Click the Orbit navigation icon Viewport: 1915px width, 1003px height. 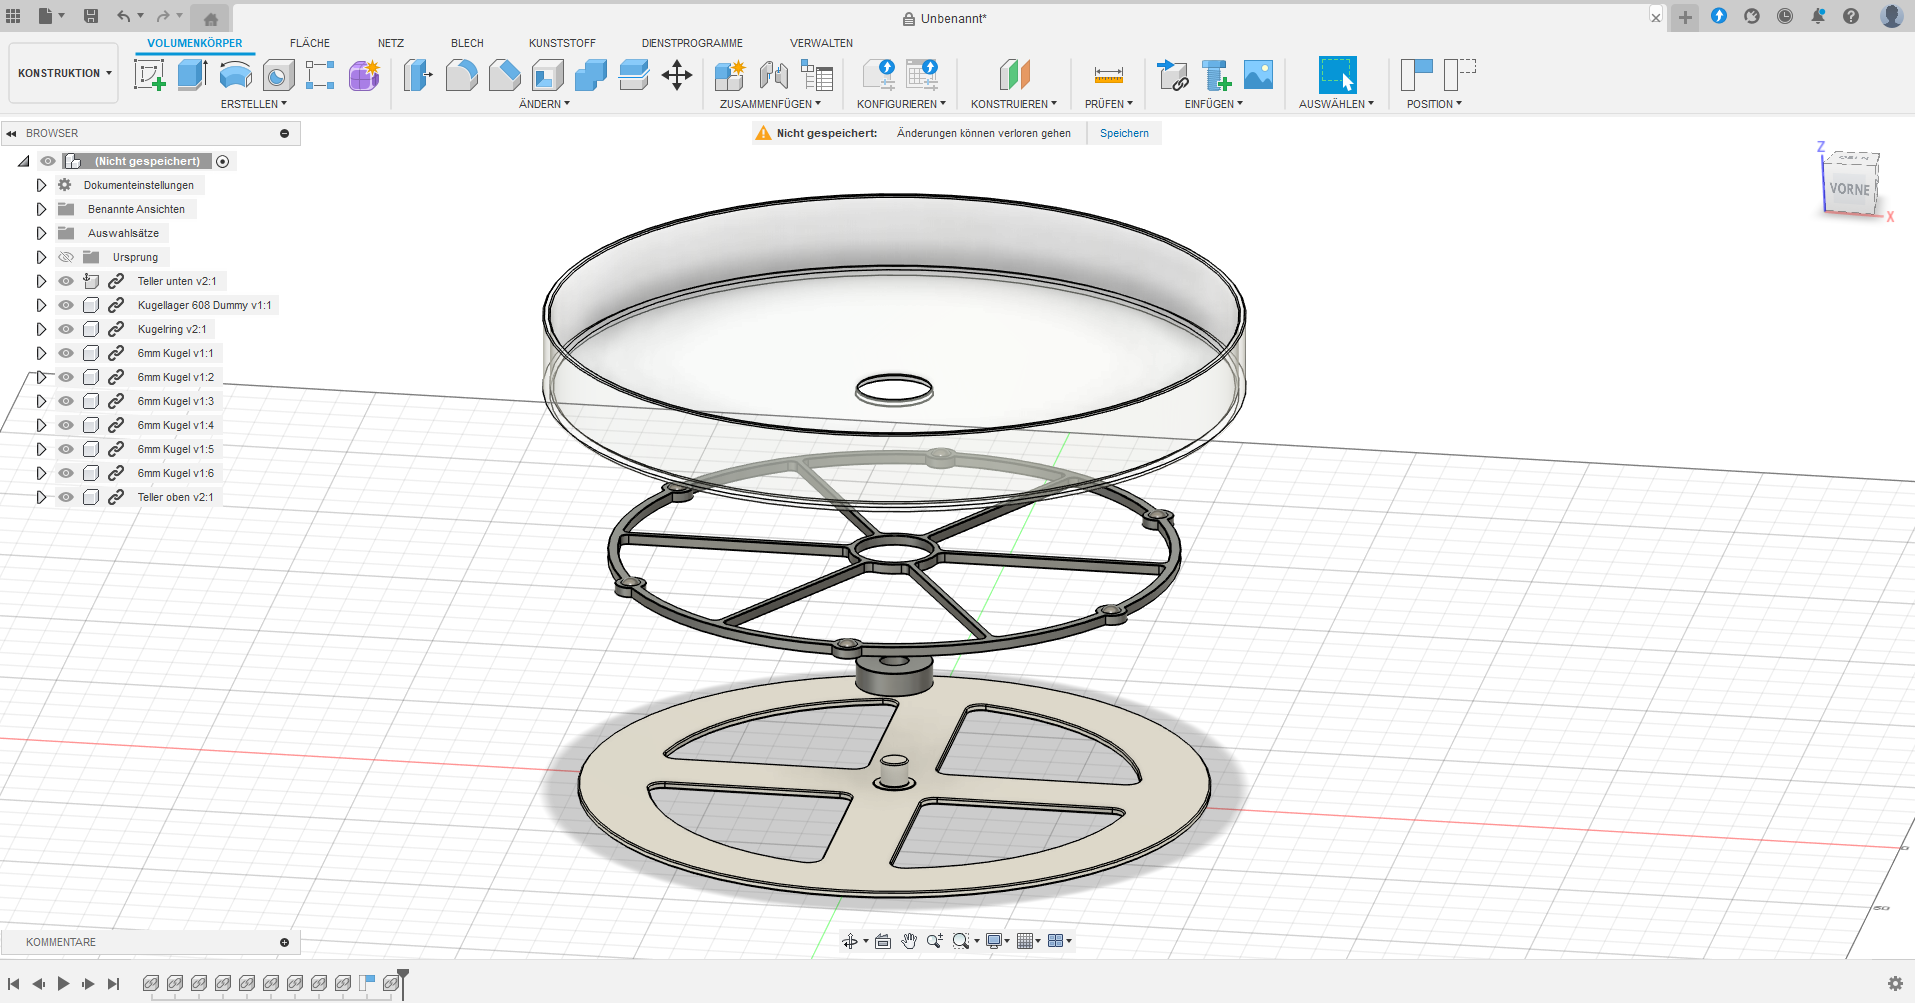[849, 941]
